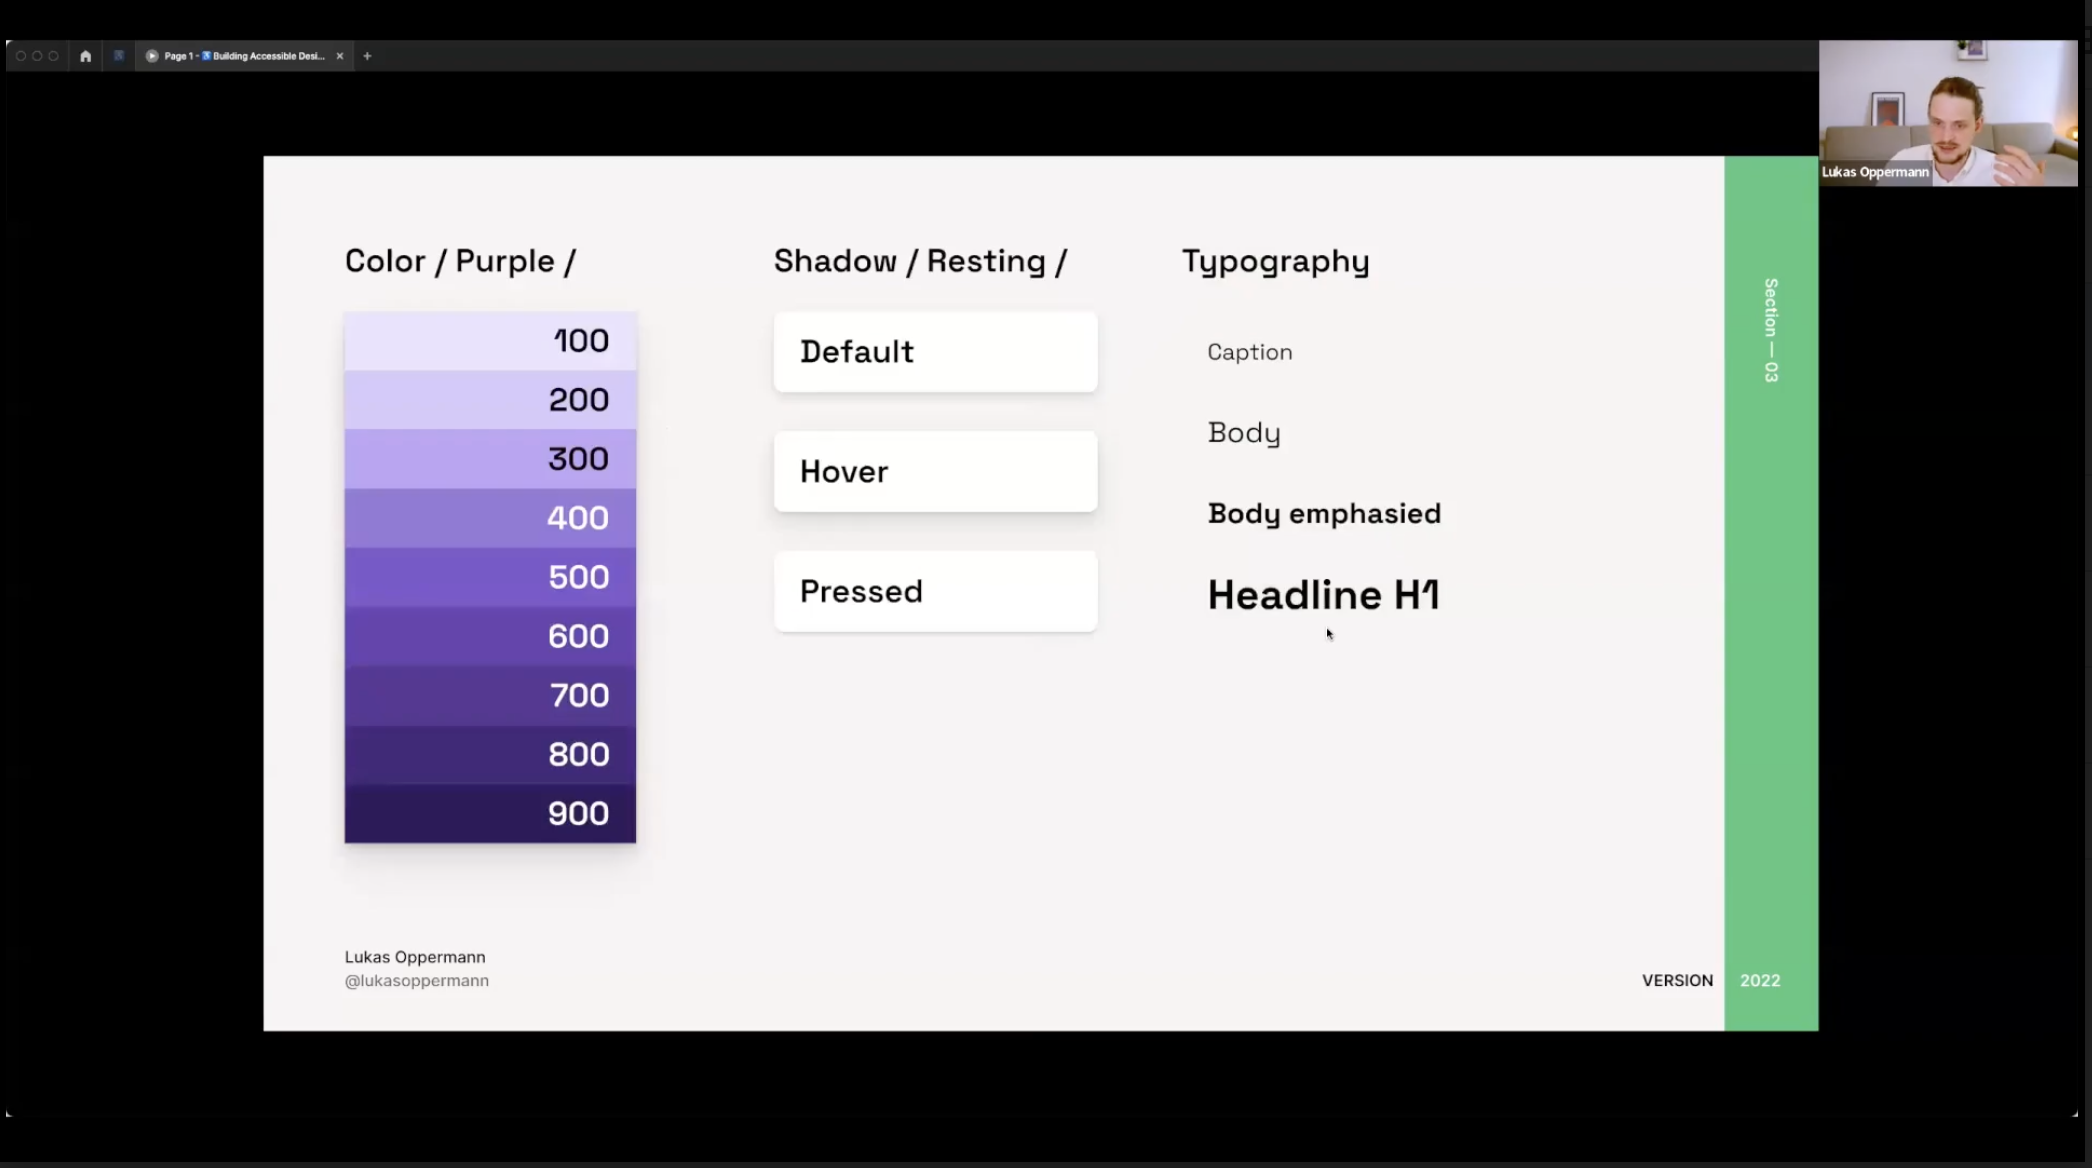2092x1168 pixels.
Task: Click the play icon on the presentation tab
Action: tap(152, 56)
